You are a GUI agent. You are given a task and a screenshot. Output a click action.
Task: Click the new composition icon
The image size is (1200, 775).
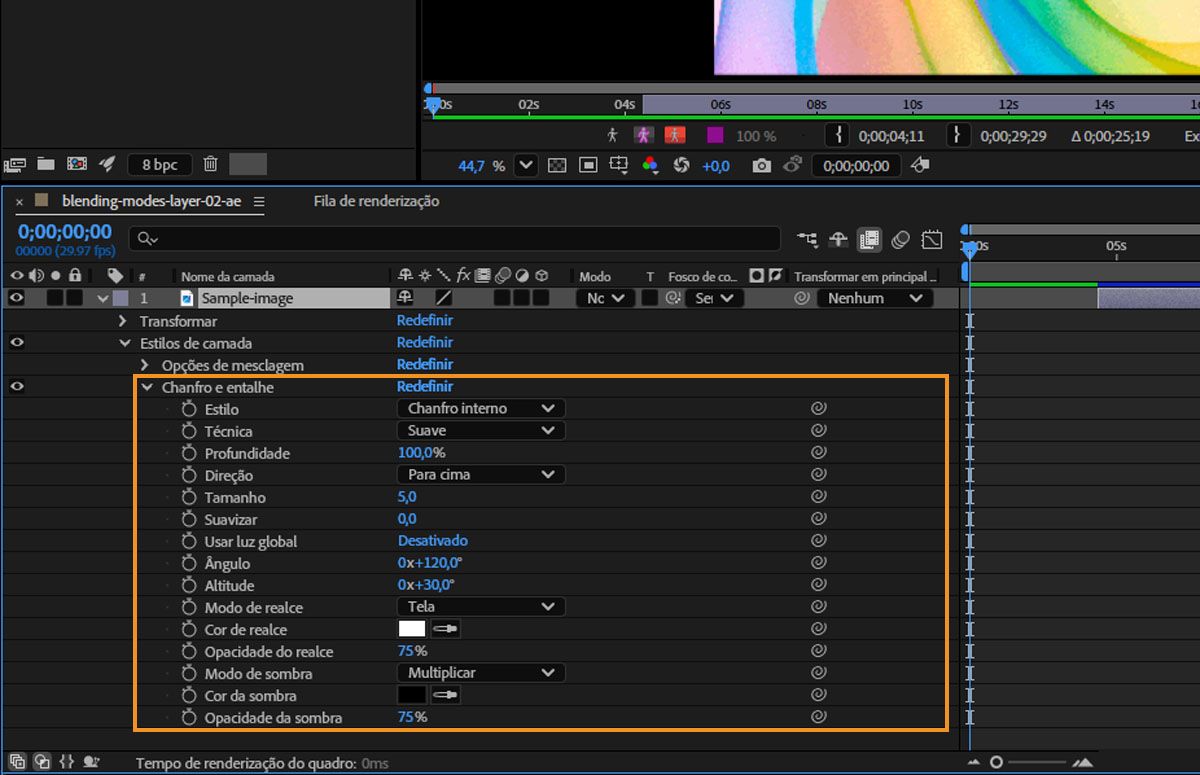pos(77,164)
